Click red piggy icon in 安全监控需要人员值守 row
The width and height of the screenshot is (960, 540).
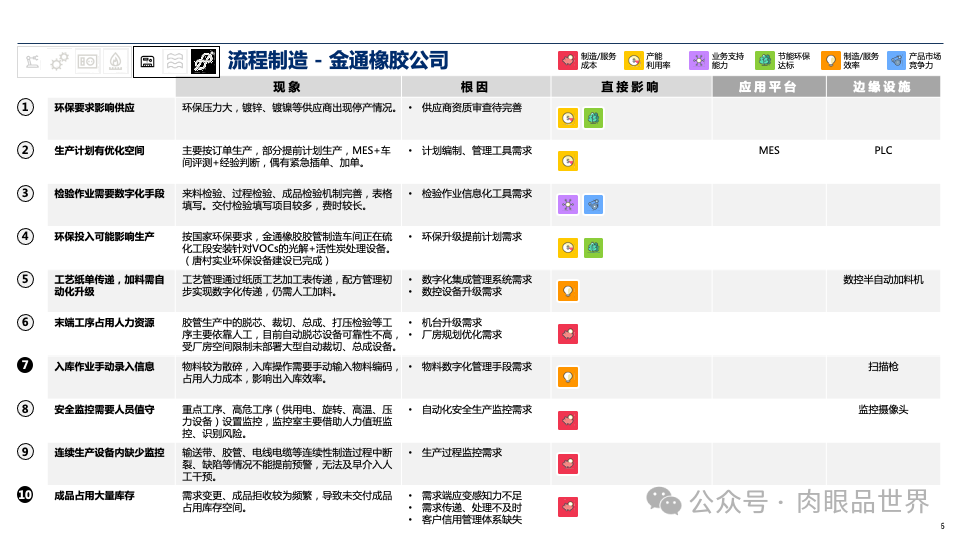point(568,421)
